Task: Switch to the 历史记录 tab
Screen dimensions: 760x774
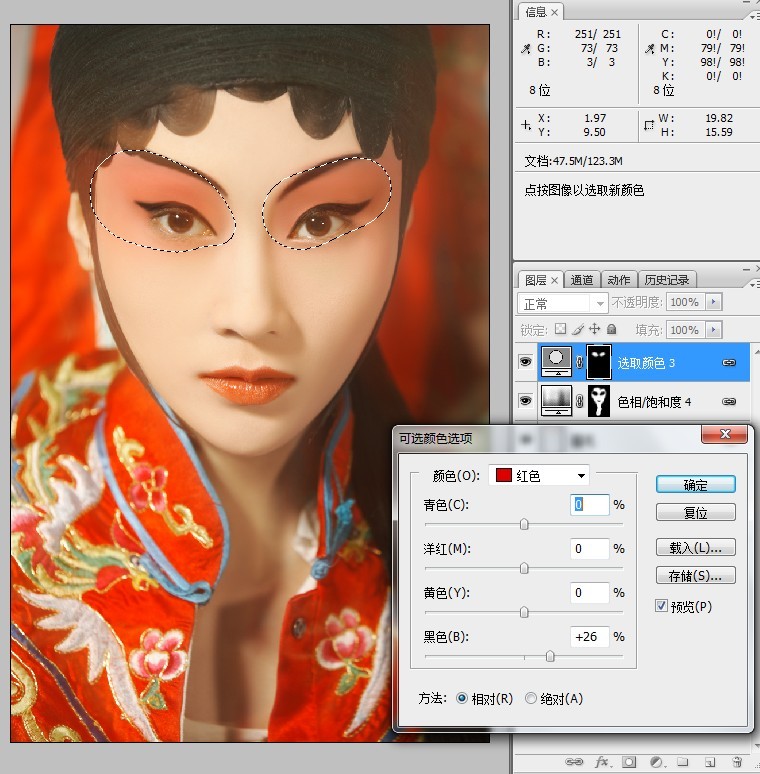Action: [667, 280]
